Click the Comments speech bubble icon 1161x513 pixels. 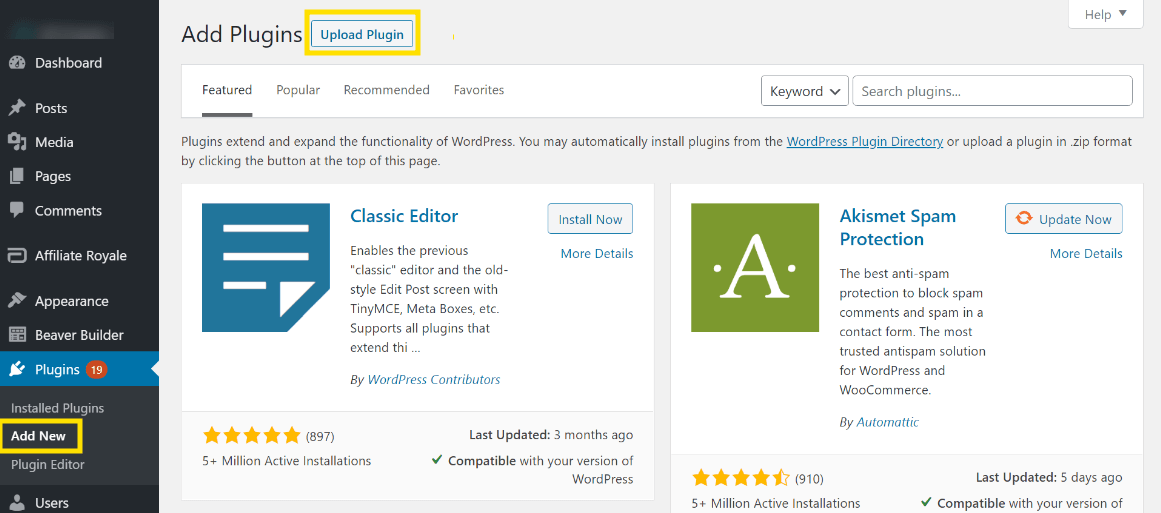pos(17,210)
